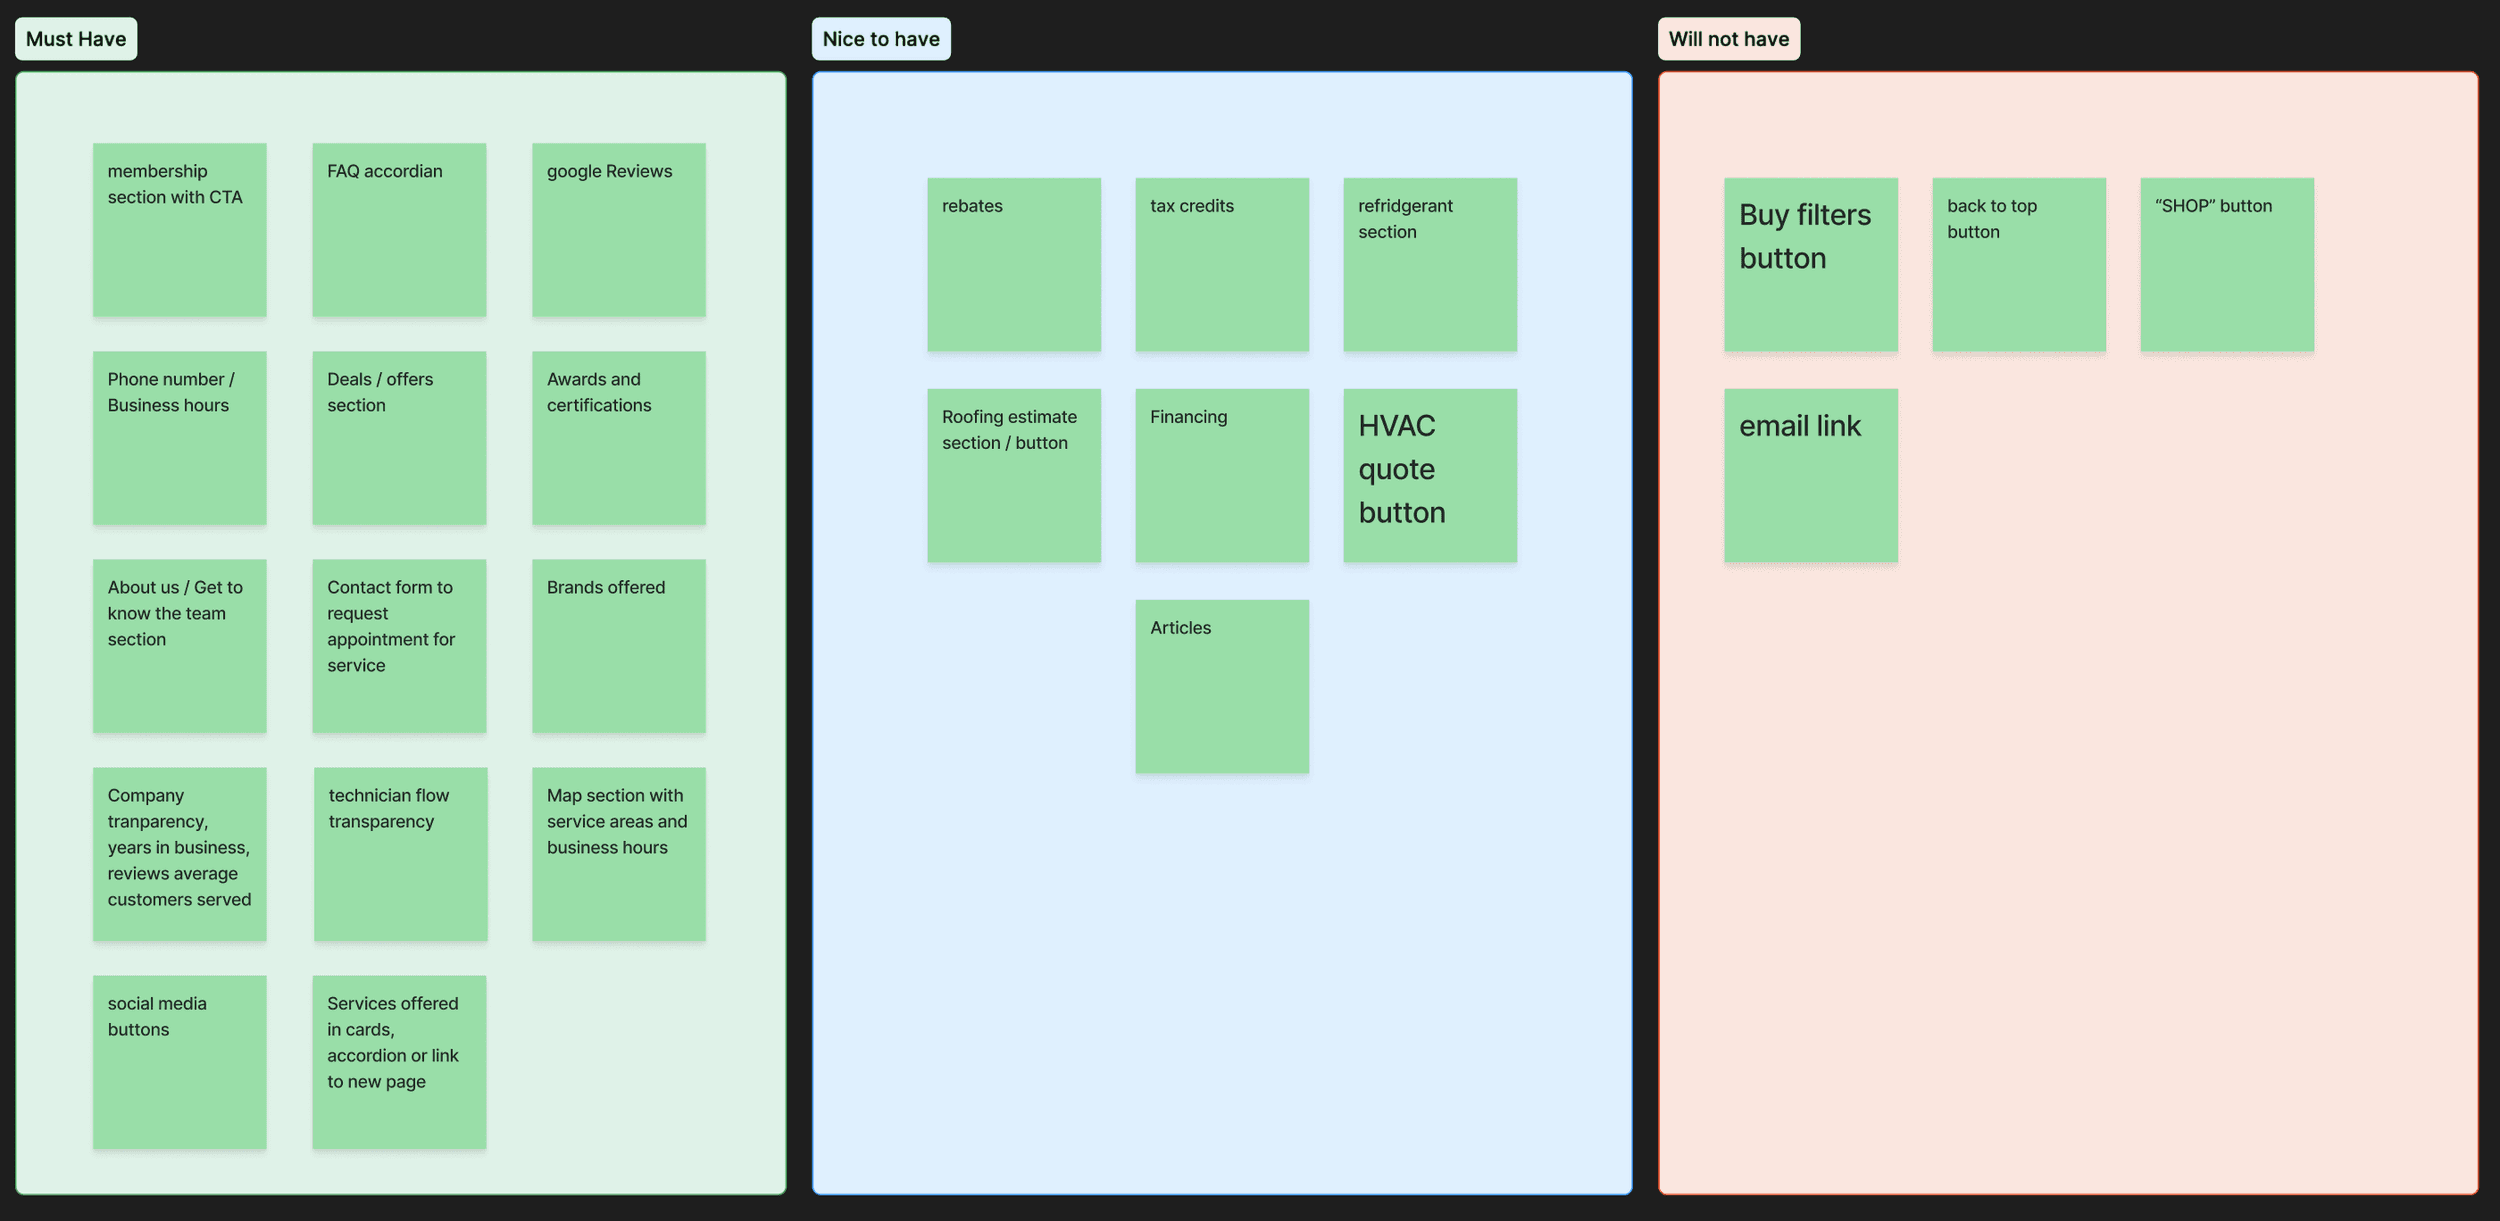
Task: Select the 'Will not have' section label
Action: tap(1728, 39)
